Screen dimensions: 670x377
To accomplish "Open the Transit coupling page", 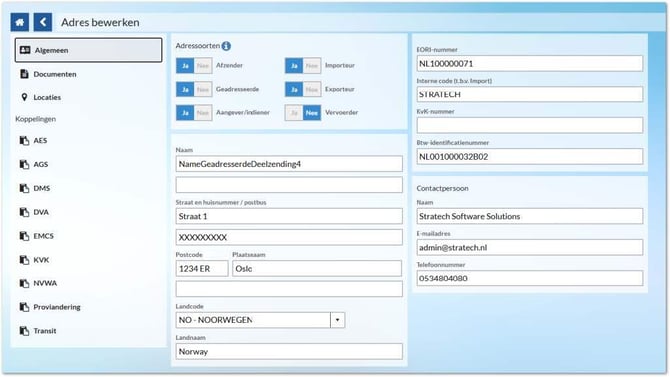I will click(88, 331).
